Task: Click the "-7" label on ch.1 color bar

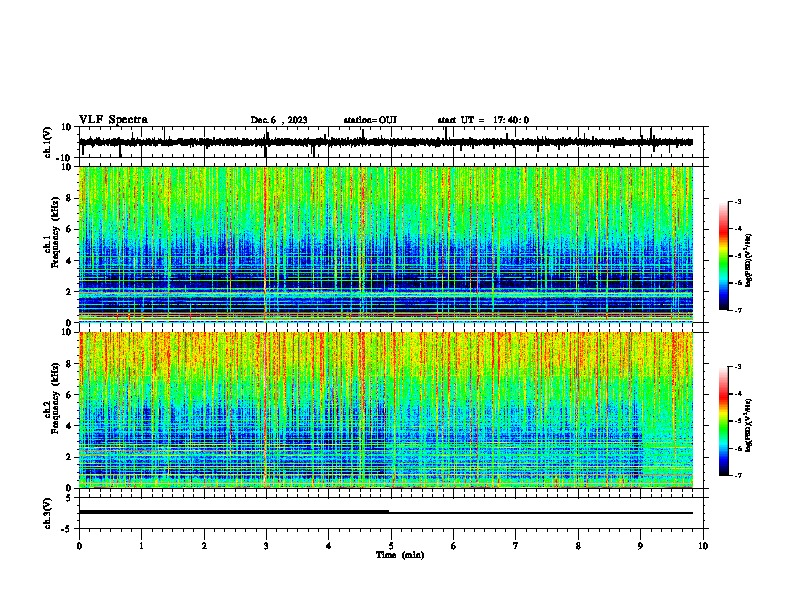Action: click(737, 311)
